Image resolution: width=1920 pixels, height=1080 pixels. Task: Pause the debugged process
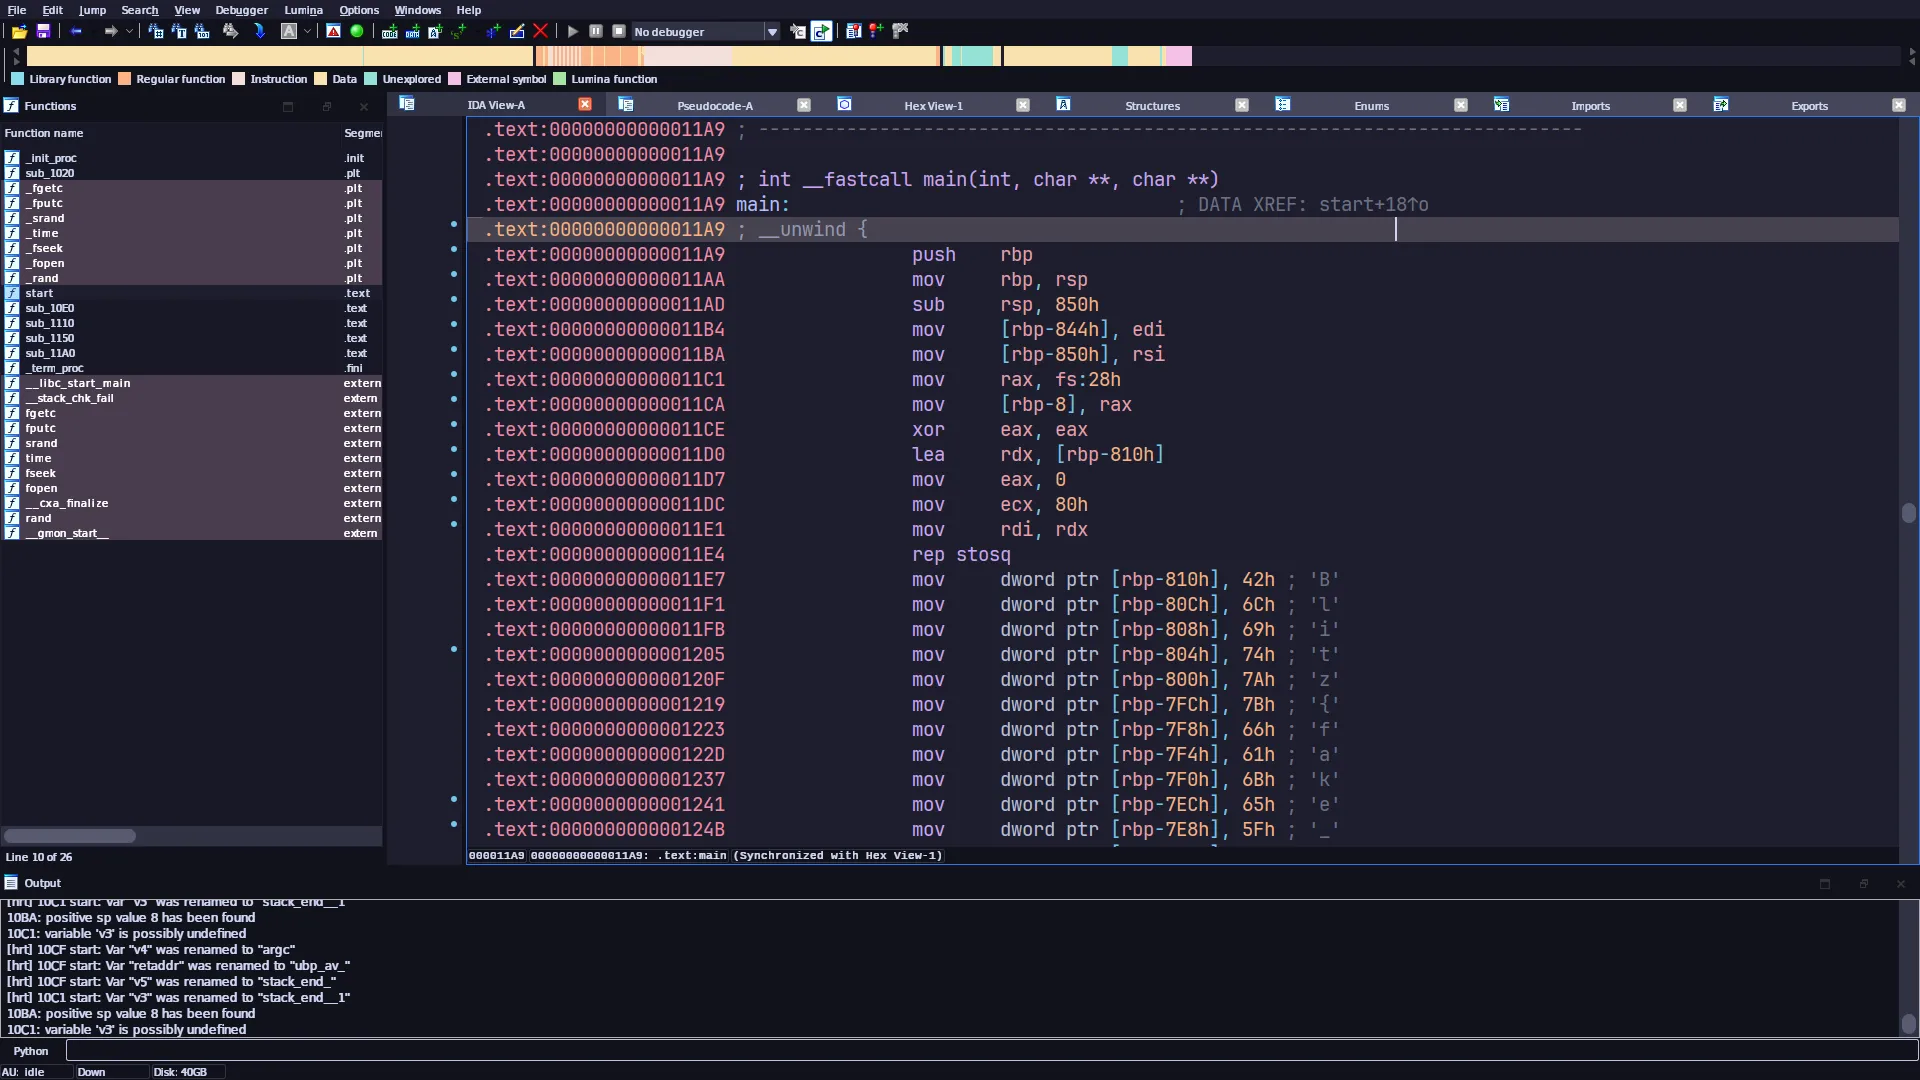coord(597,31)
